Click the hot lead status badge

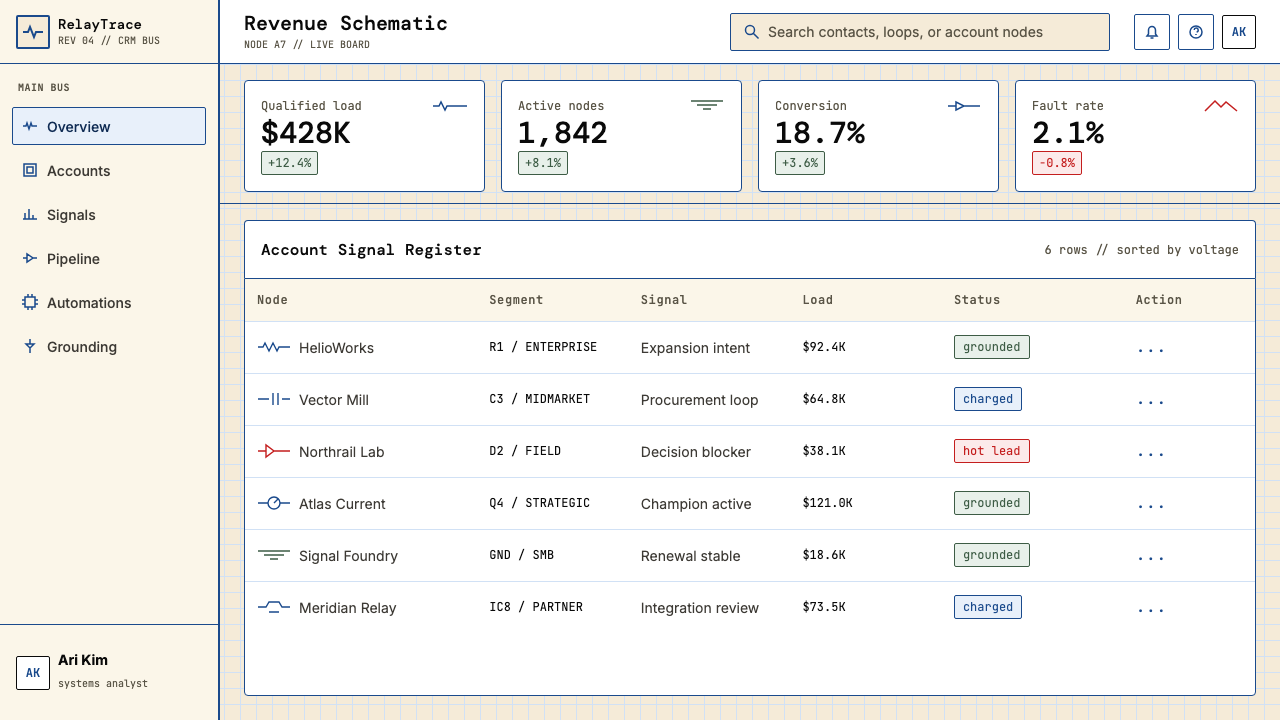(992, 451)
